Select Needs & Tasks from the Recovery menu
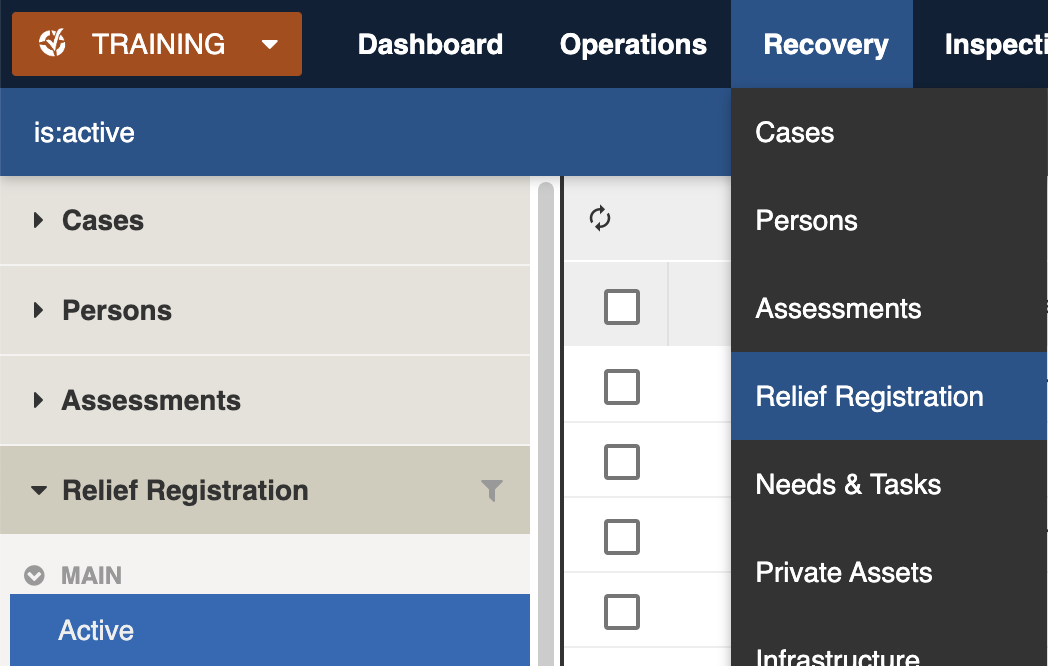Viewport: 1048px width, 666px height. [848, 485]
